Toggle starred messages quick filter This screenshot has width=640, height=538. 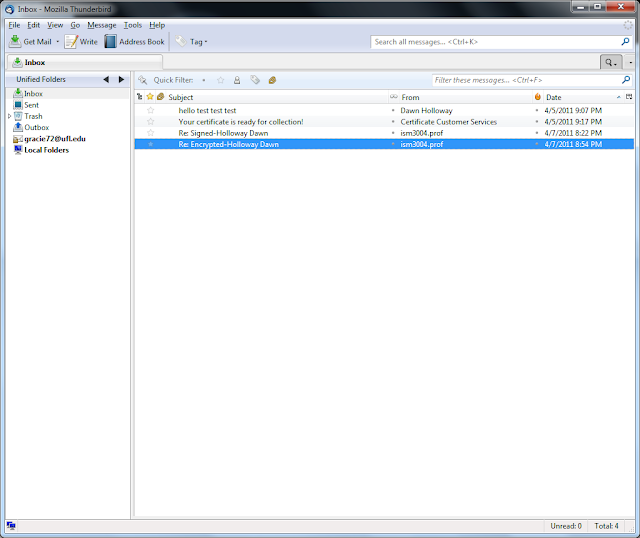click(220, 80)
